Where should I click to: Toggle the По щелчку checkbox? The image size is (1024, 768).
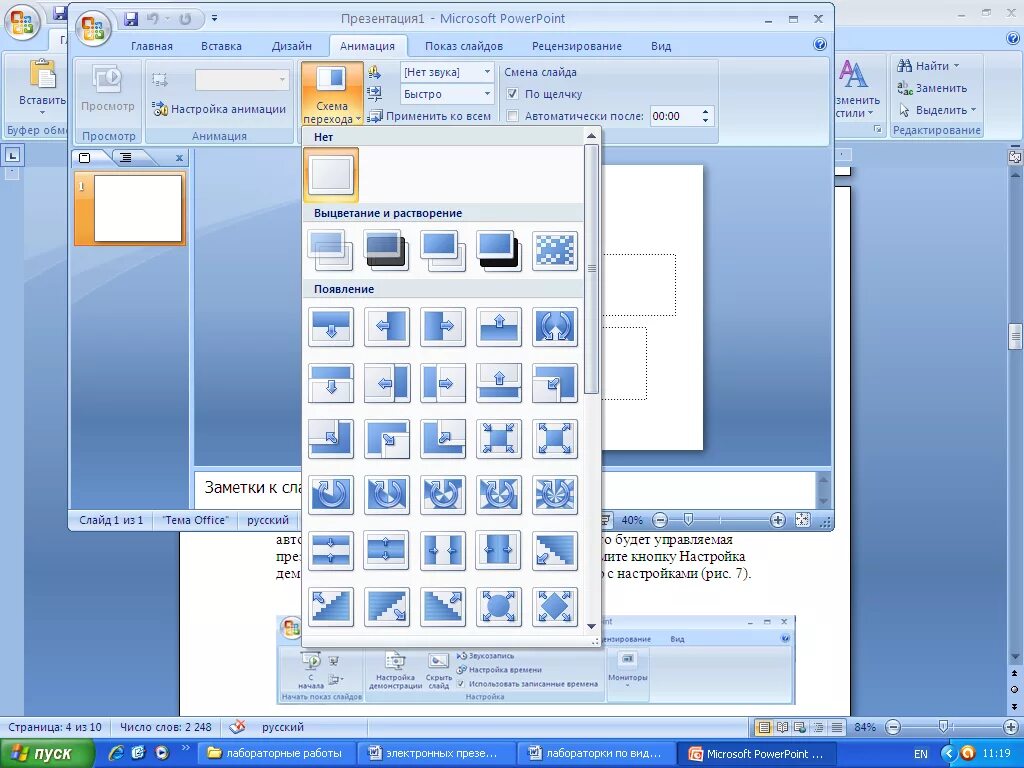pyautogui.click(x=513, y=94)
